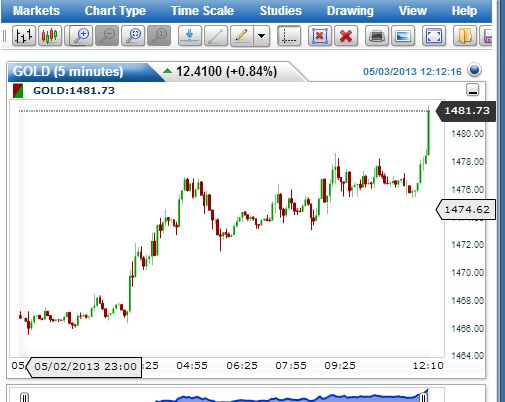Click the GOLD:1481.73 series label
The width and height of the screenshot is (505, 402).
(74, 91)
